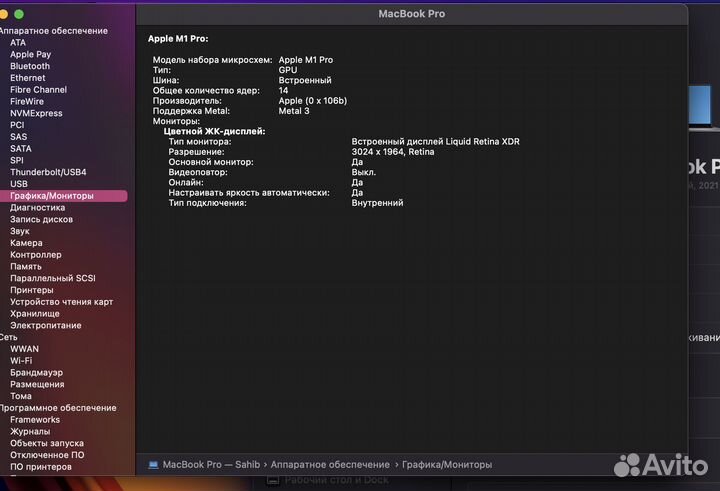Select Хранилище in the sidebar
This screenshot has height=491, width=720.
click(35, 314)
